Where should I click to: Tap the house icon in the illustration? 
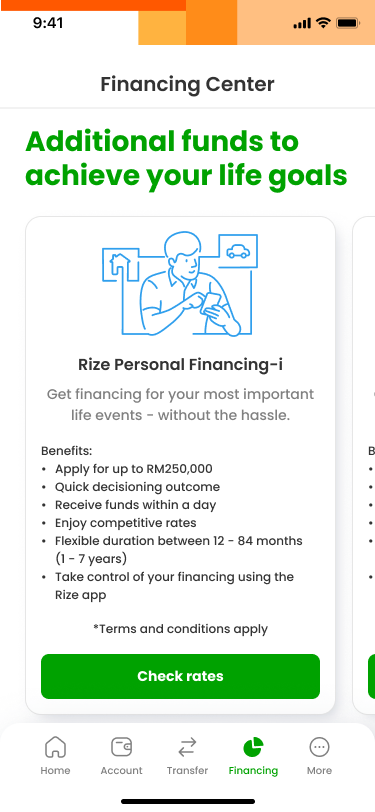(x=120, y=264)
